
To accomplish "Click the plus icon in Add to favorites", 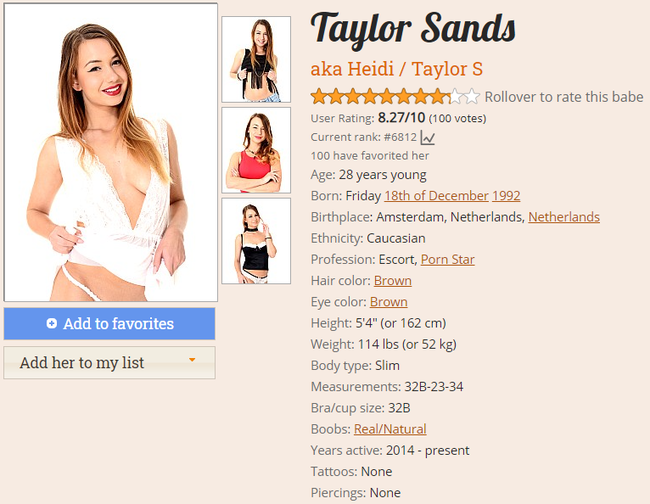I will click(x=52, y=323).
